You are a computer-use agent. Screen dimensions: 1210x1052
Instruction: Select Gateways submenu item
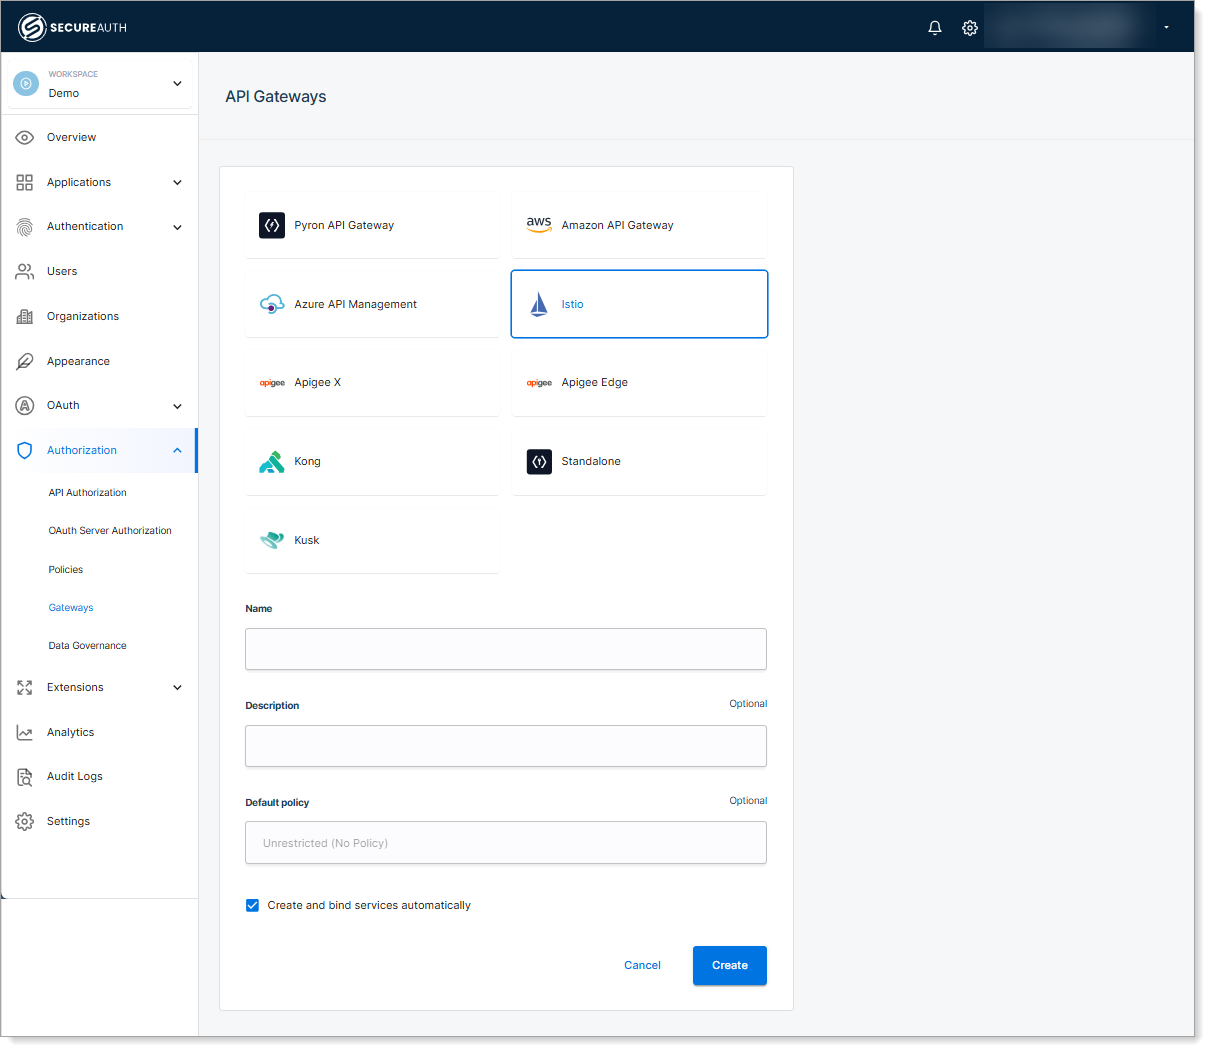[71, 608]
